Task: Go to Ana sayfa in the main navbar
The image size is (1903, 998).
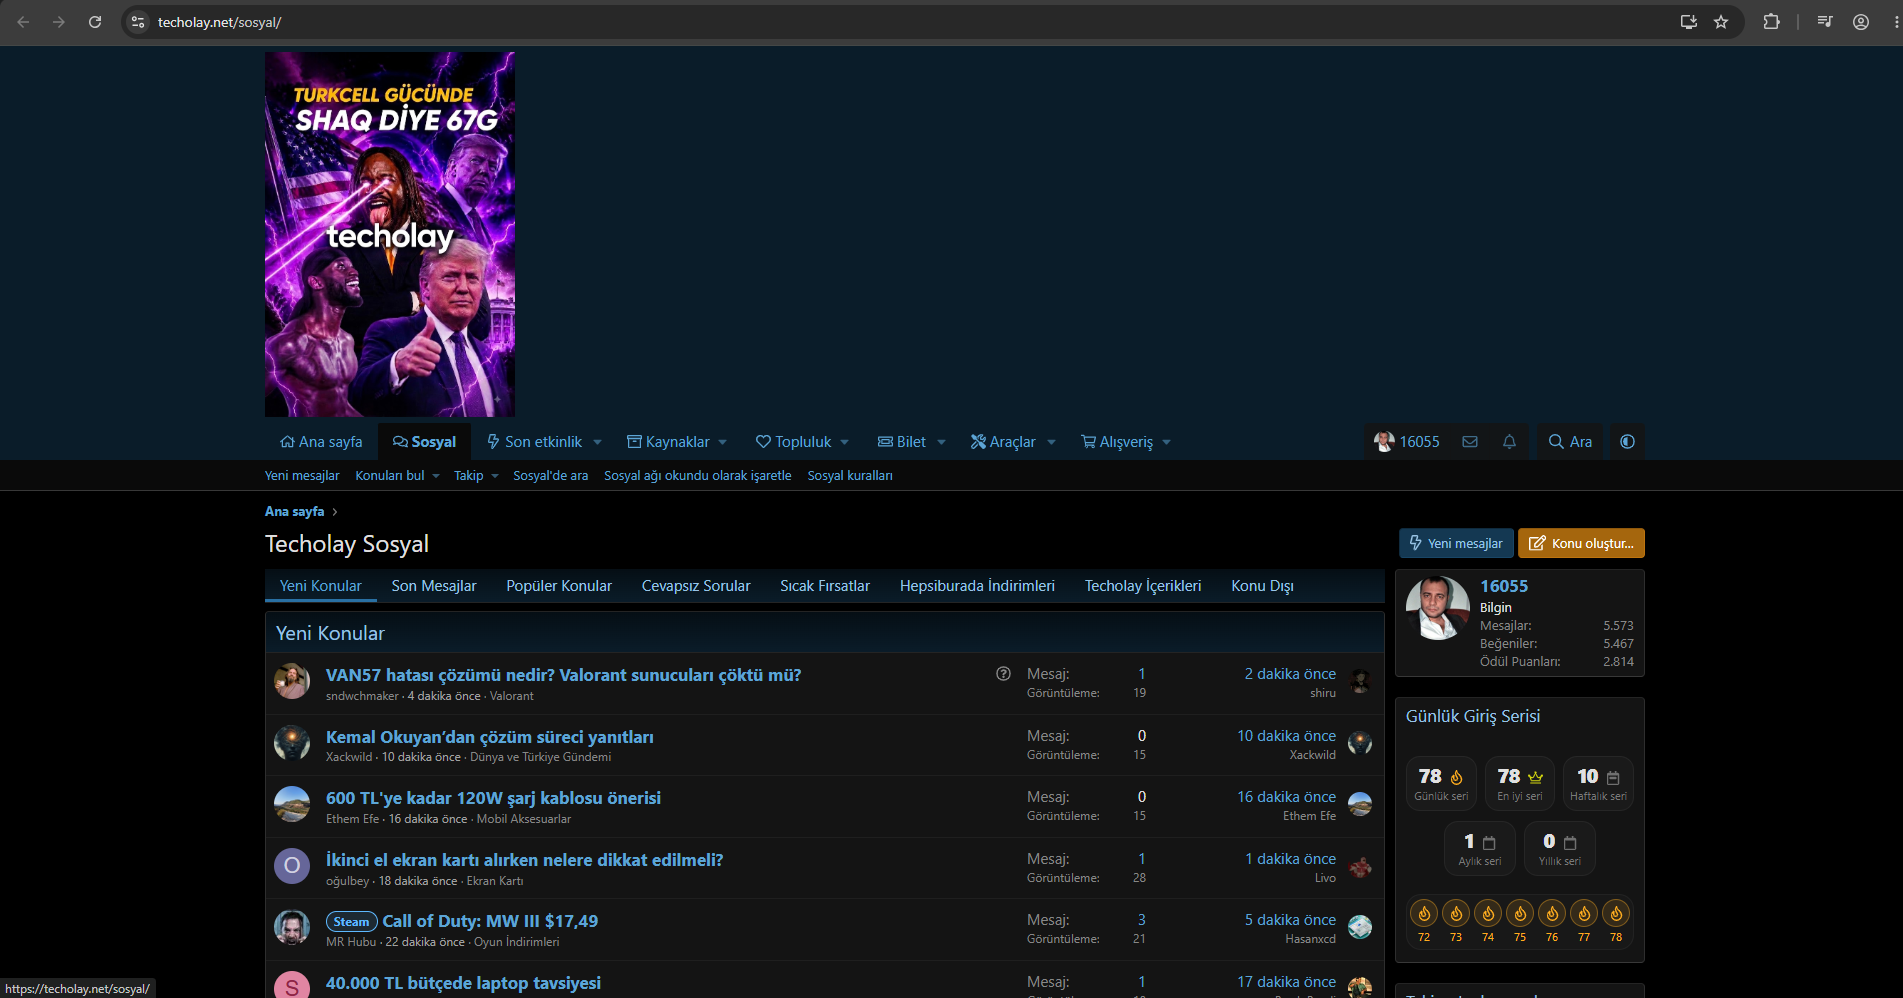Action: [x=321, y=442]
